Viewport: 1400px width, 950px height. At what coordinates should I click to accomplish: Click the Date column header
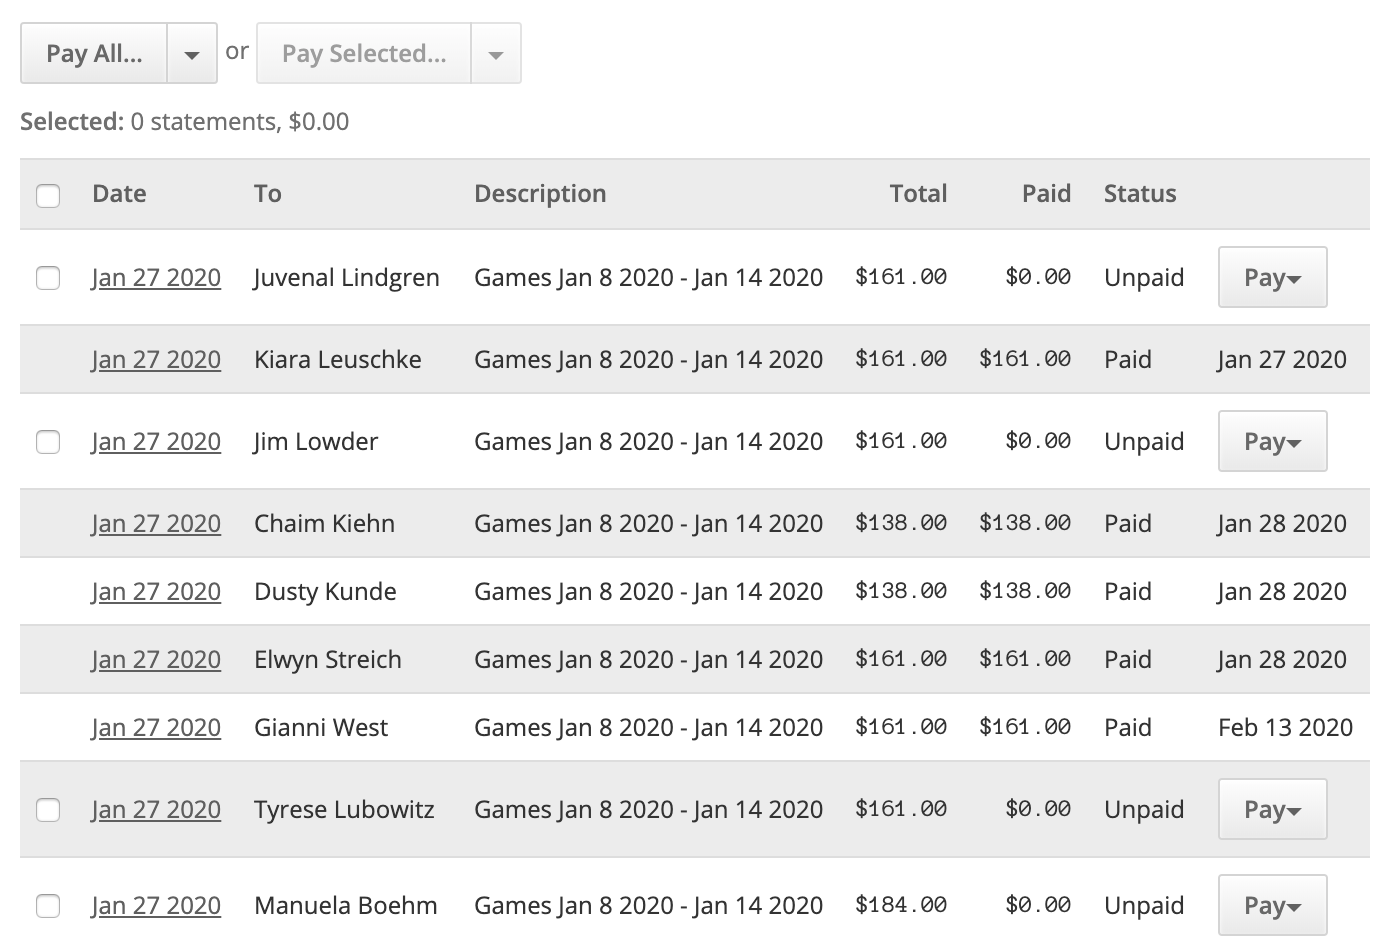(119, 193)
